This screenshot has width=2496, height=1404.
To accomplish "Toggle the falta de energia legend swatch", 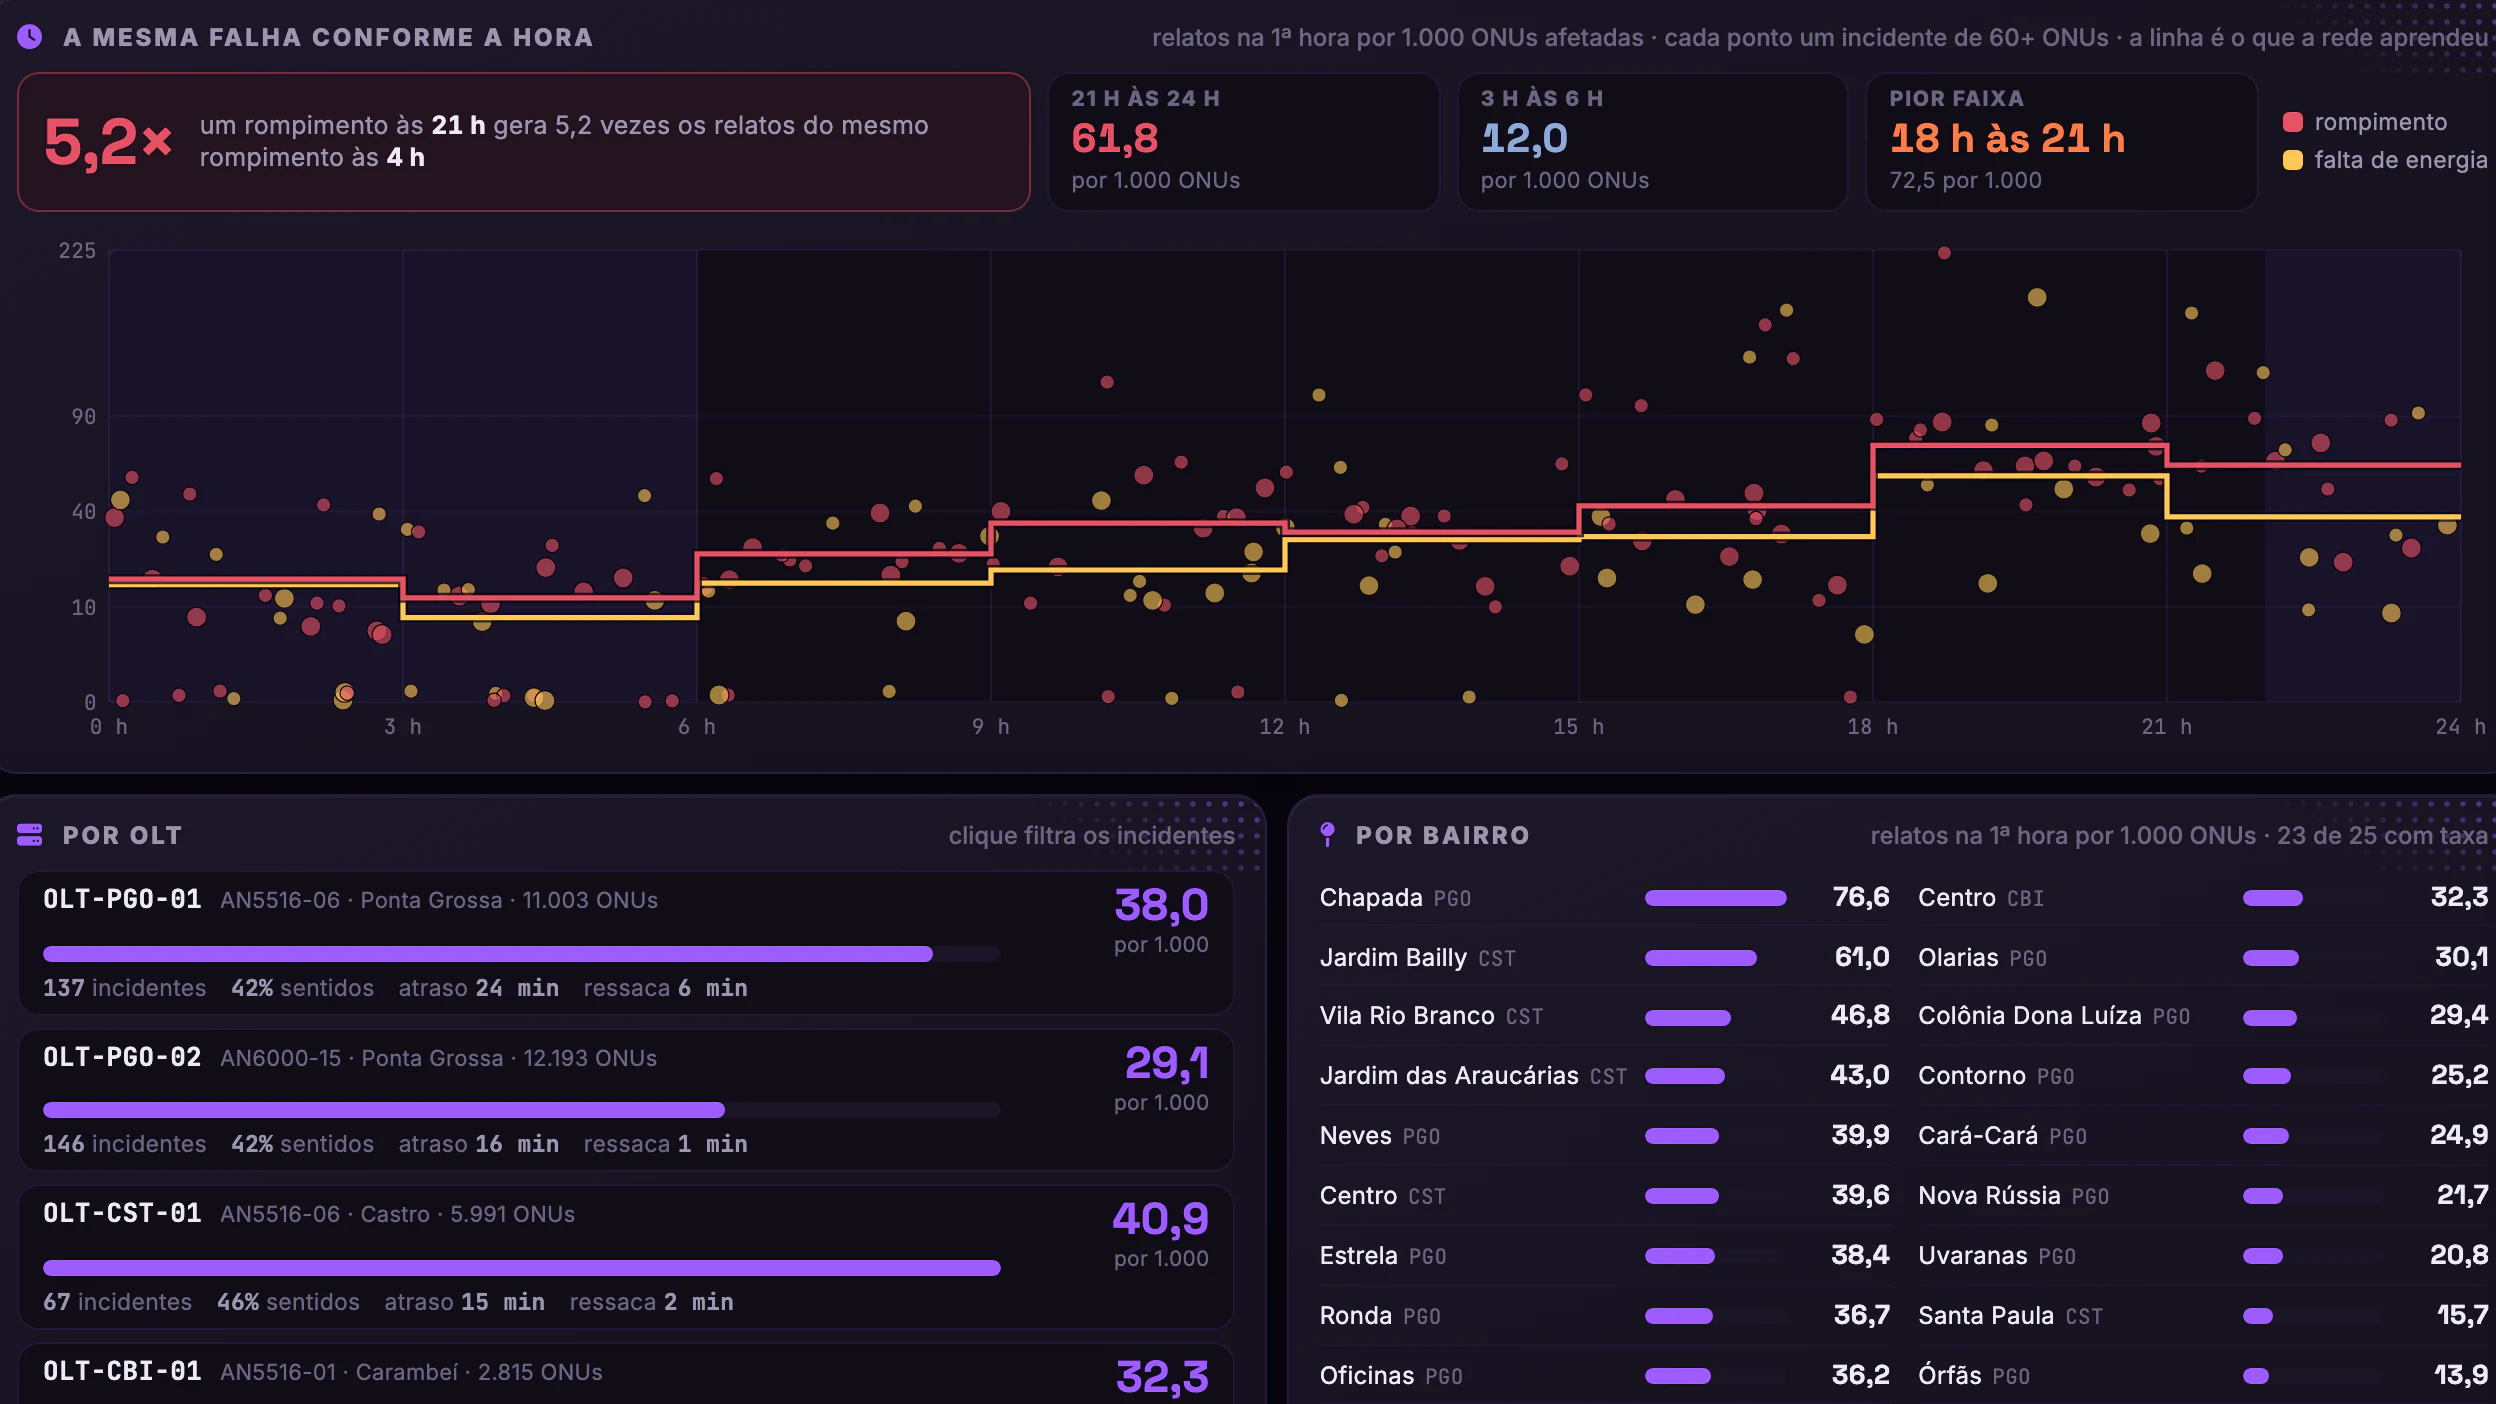I will [2293, 160].
